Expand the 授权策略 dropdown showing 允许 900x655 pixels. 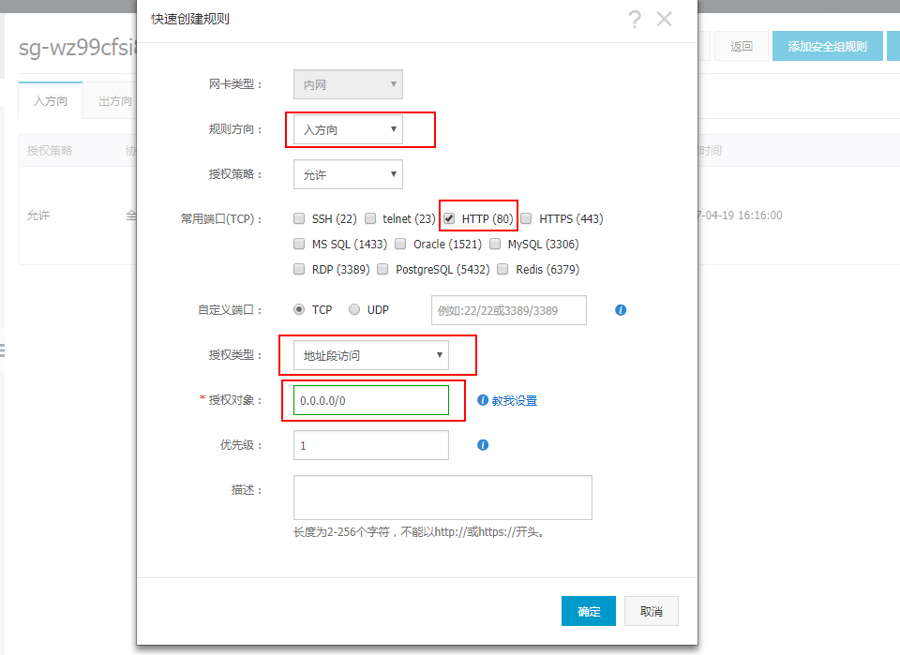(348, 175)
